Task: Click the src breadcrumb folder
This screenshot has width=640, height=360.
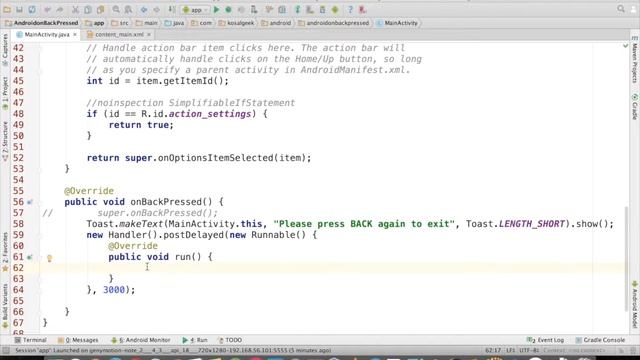Action: [x=120, y=23]
